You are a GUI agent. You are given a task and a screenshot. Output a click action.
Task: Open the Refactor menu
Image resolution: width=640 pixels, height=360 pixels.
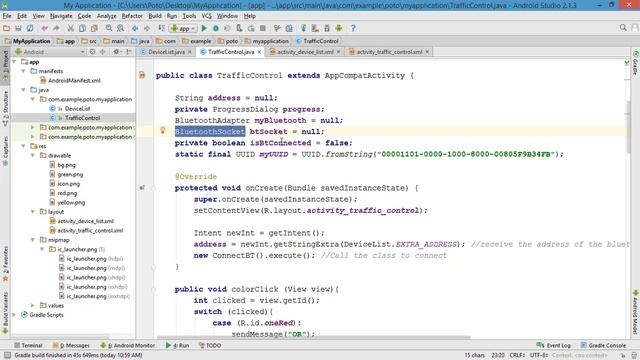[x=132, y=16]
